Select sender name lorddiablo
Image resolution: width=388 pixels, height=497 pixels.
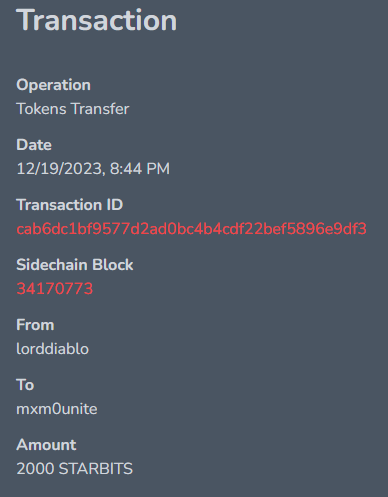click(52, 349)
